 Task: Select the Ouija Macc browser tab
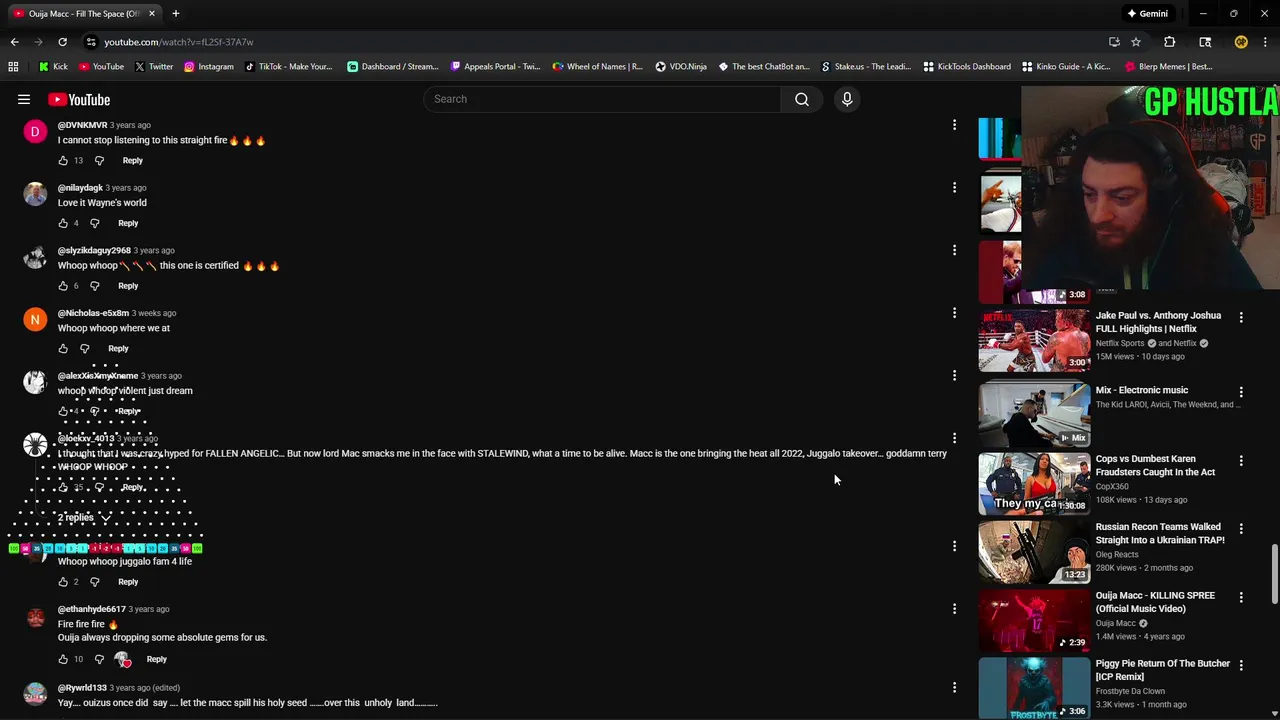pyautogui.click(x=83, y=14)
